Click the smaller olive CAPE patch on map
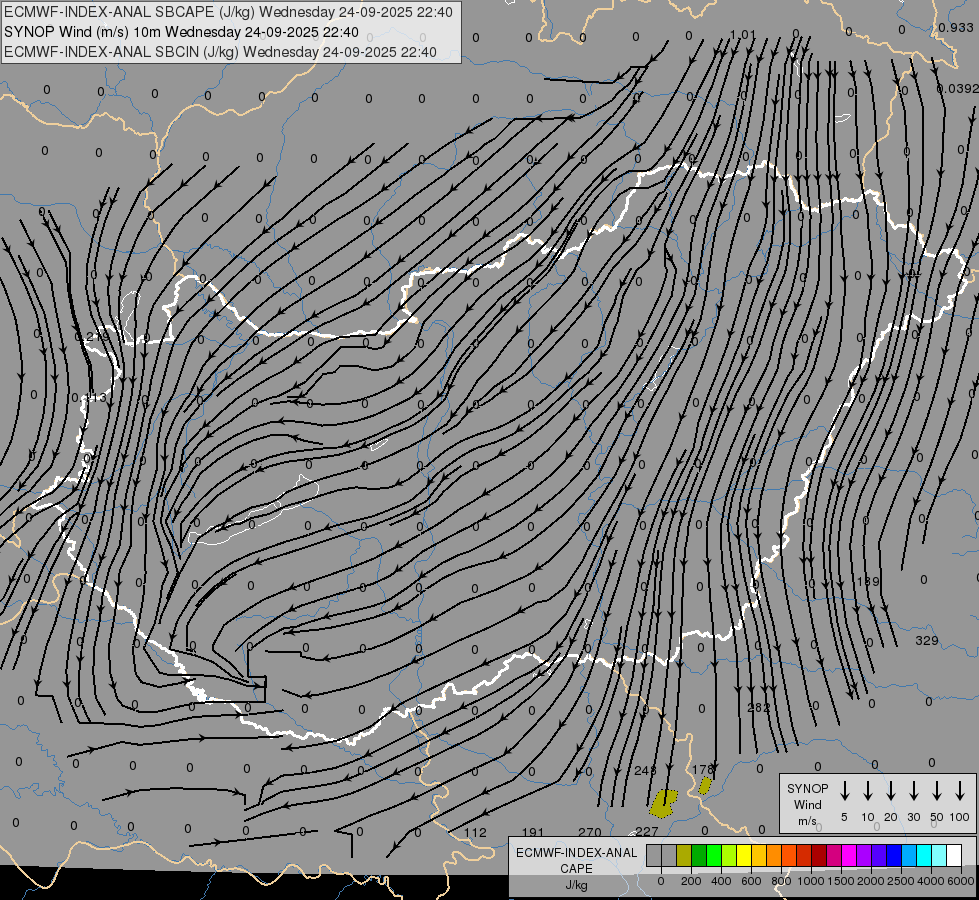The image size is (979, 900). 705,786
